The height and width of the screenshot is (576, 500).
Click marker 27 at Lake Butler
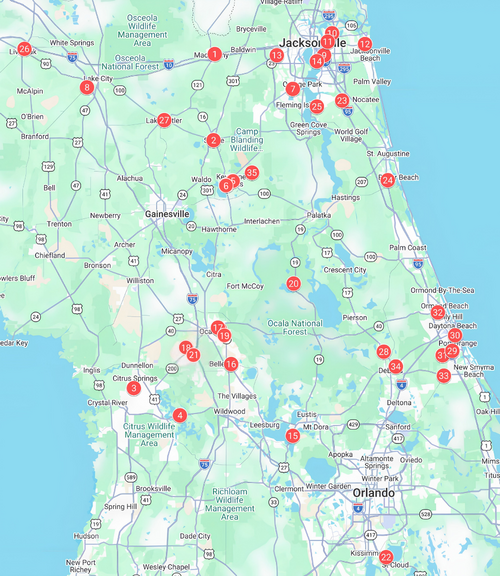(x=164, y=120)
